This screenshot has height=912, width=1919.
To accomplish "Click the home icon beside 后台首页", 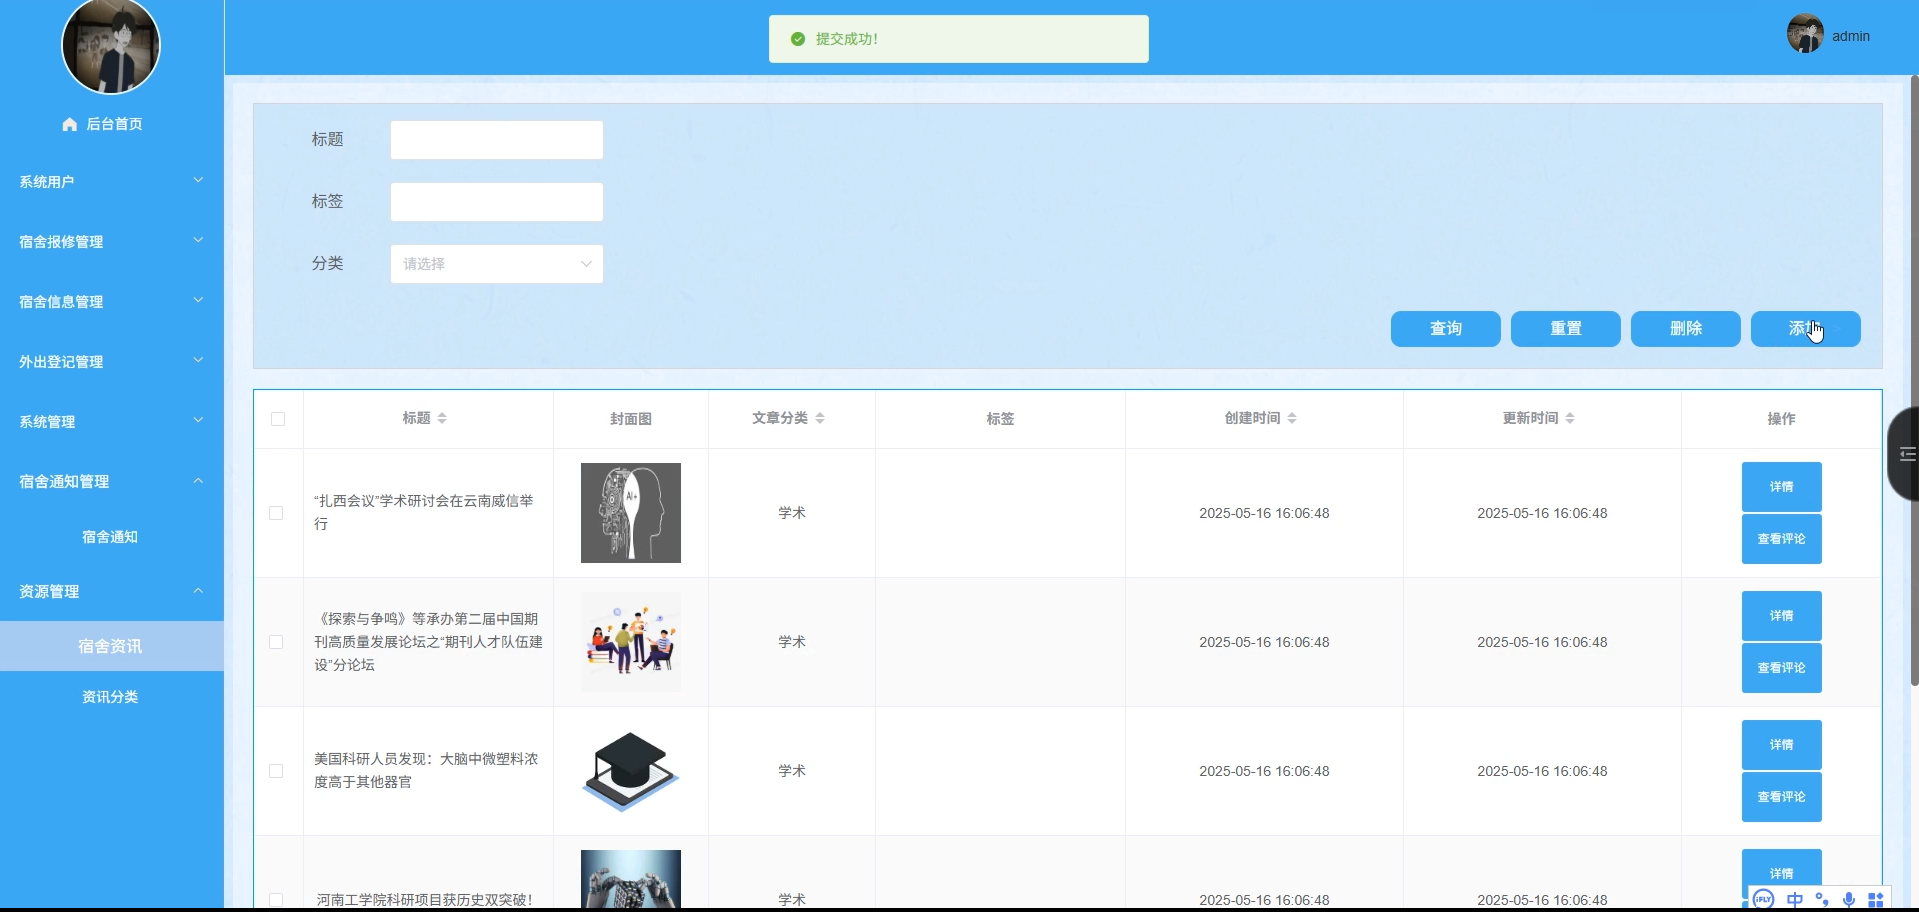I will coord(69,124).
